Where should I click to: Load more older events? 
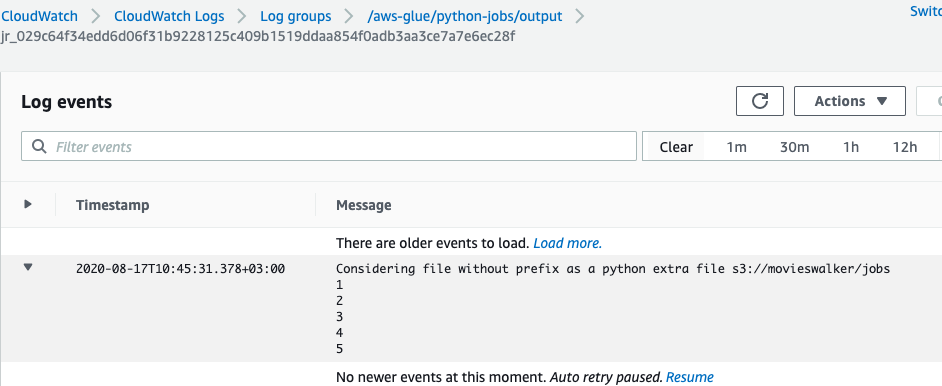pos(567,243)
